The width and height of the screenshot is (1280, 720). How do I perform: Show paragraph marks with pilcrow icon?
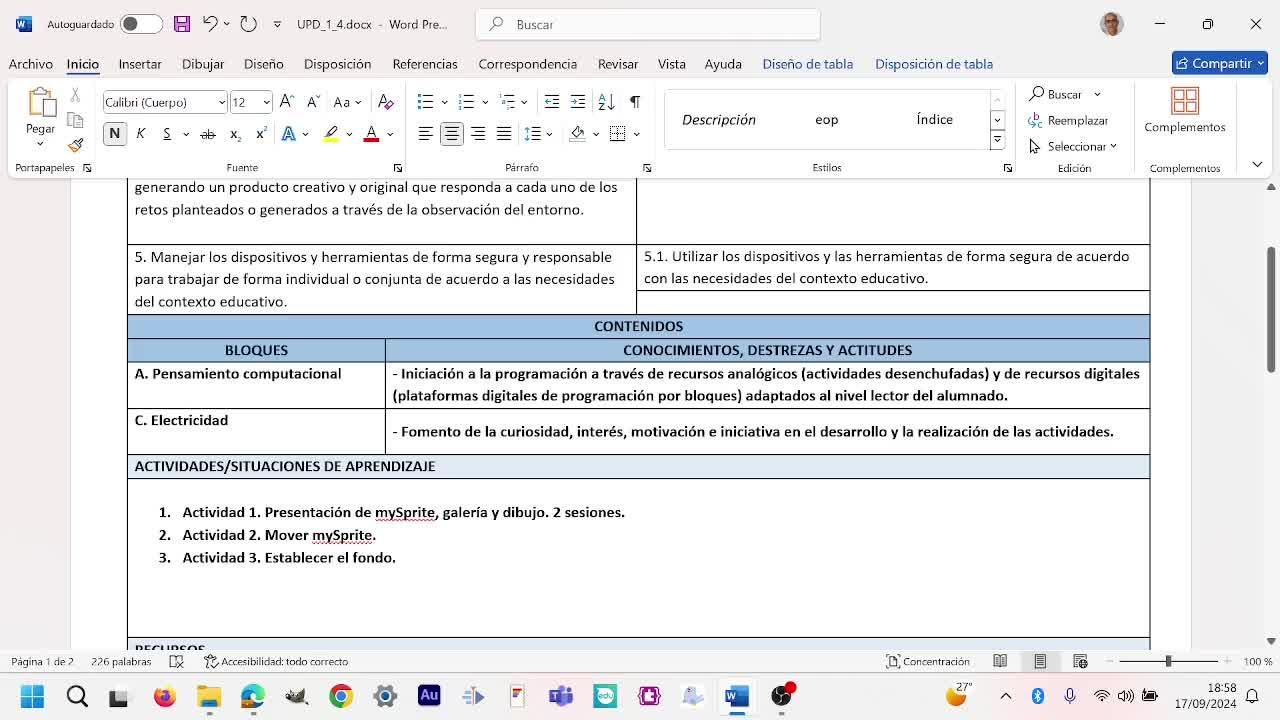pos(634,102)
